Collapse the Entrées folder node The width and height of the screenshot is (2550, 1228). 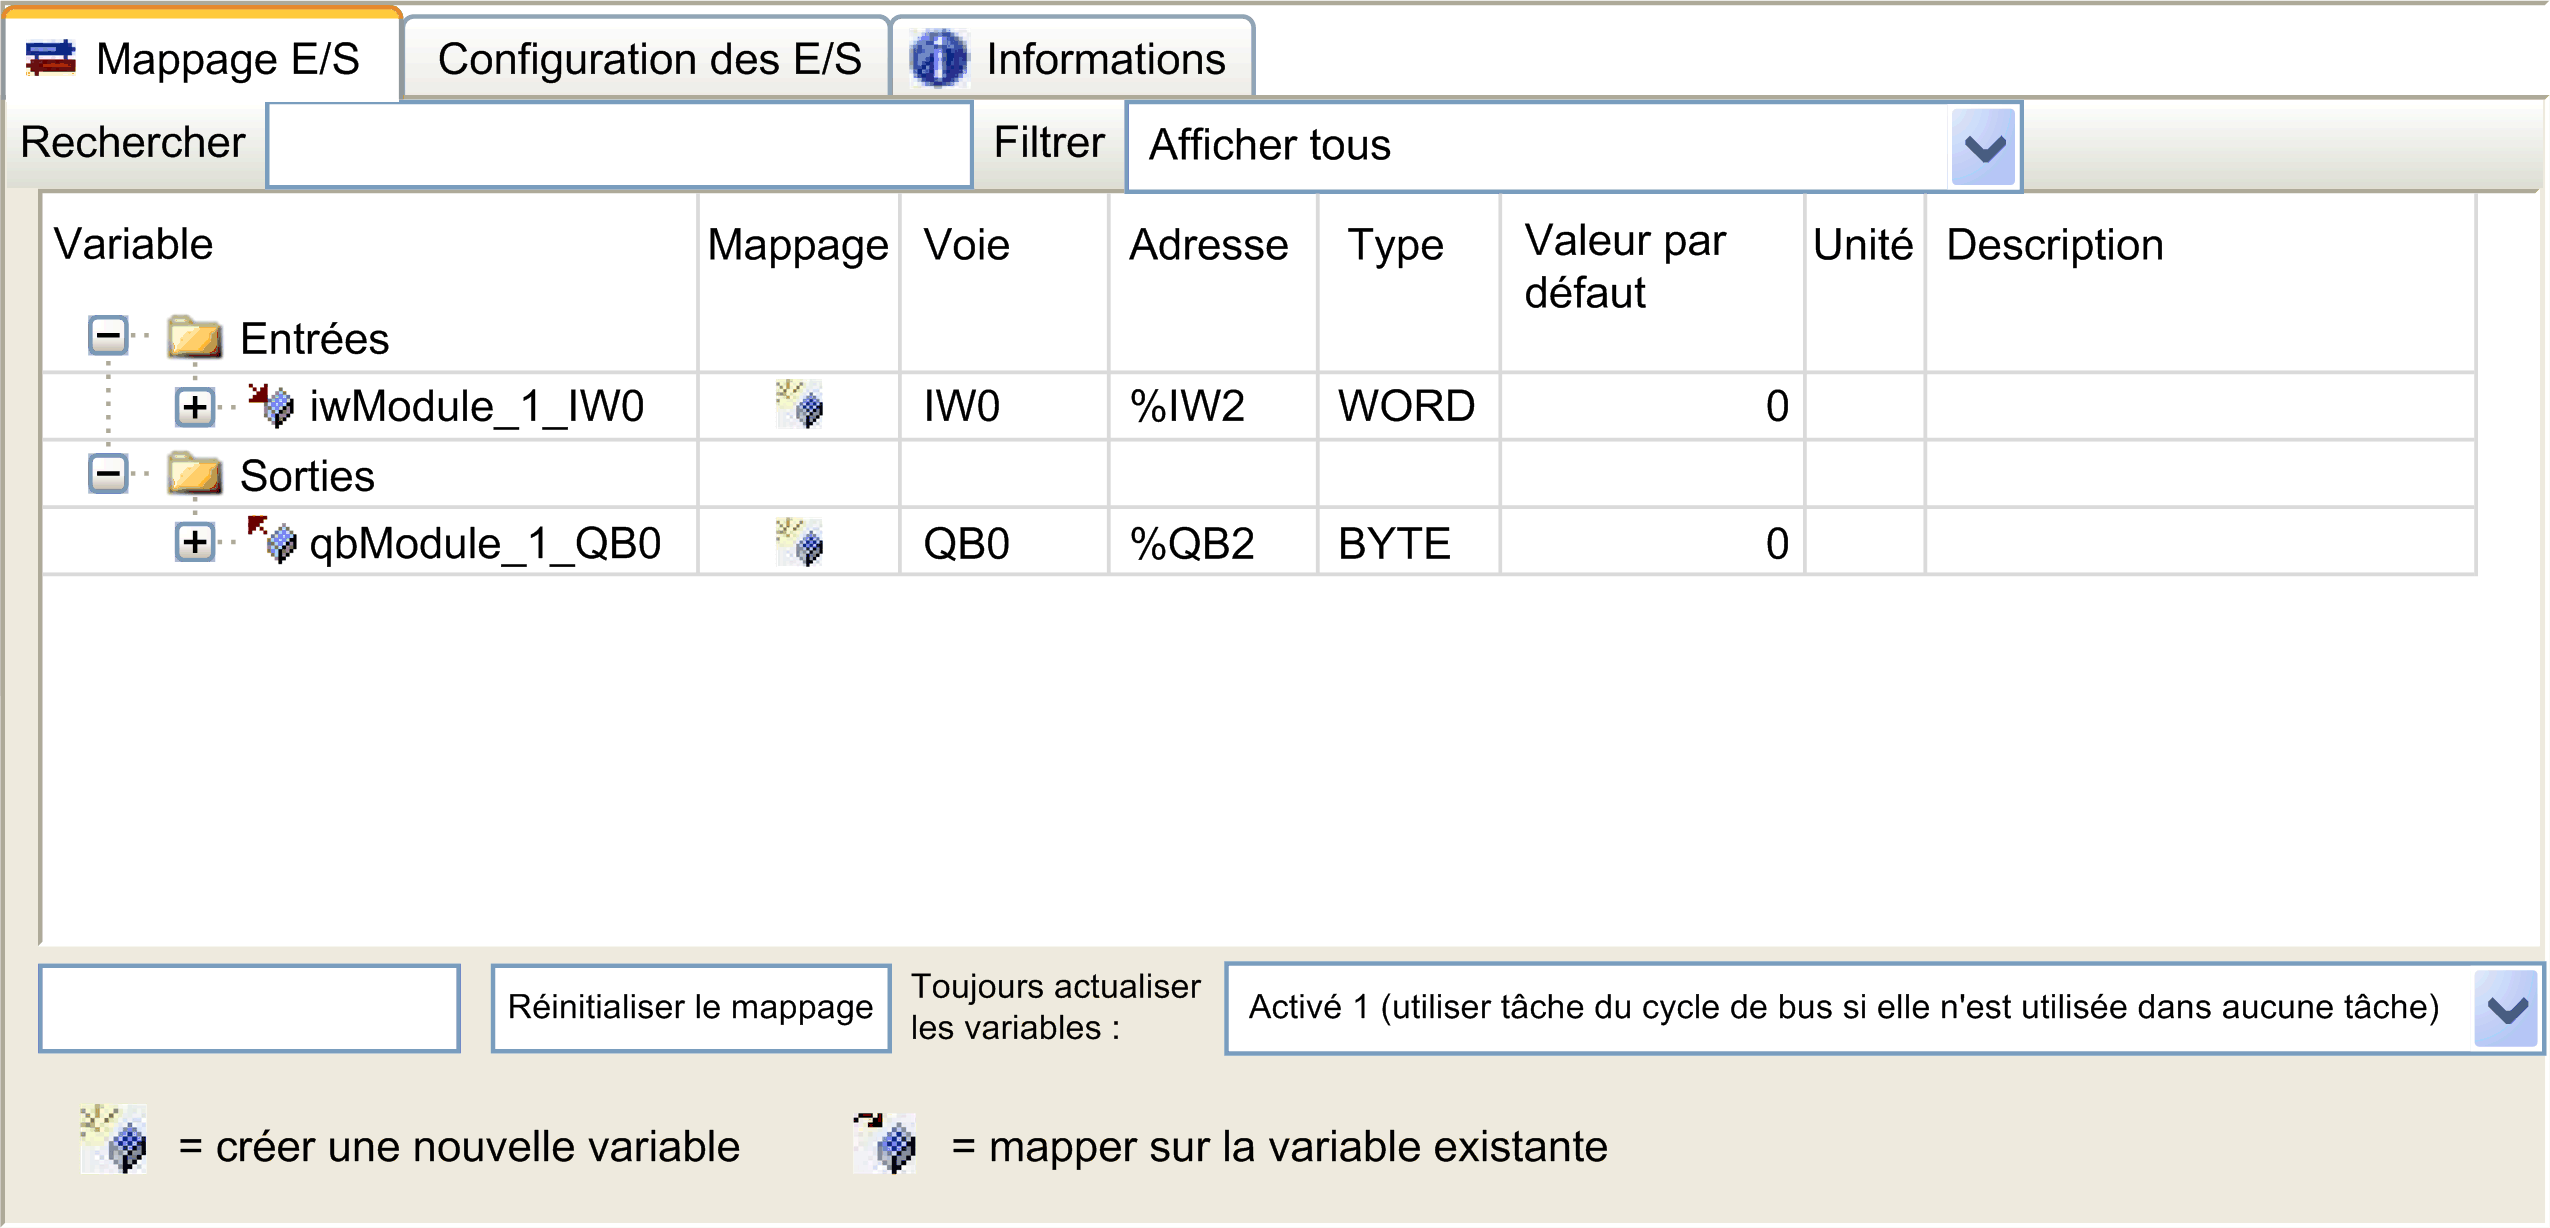pyautogui.click(x=108, y=336)
